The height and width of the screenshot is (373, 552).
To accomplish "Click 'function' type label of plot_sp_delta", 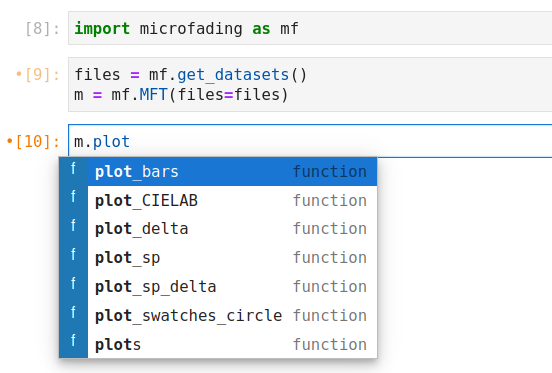I will [330, 286].
